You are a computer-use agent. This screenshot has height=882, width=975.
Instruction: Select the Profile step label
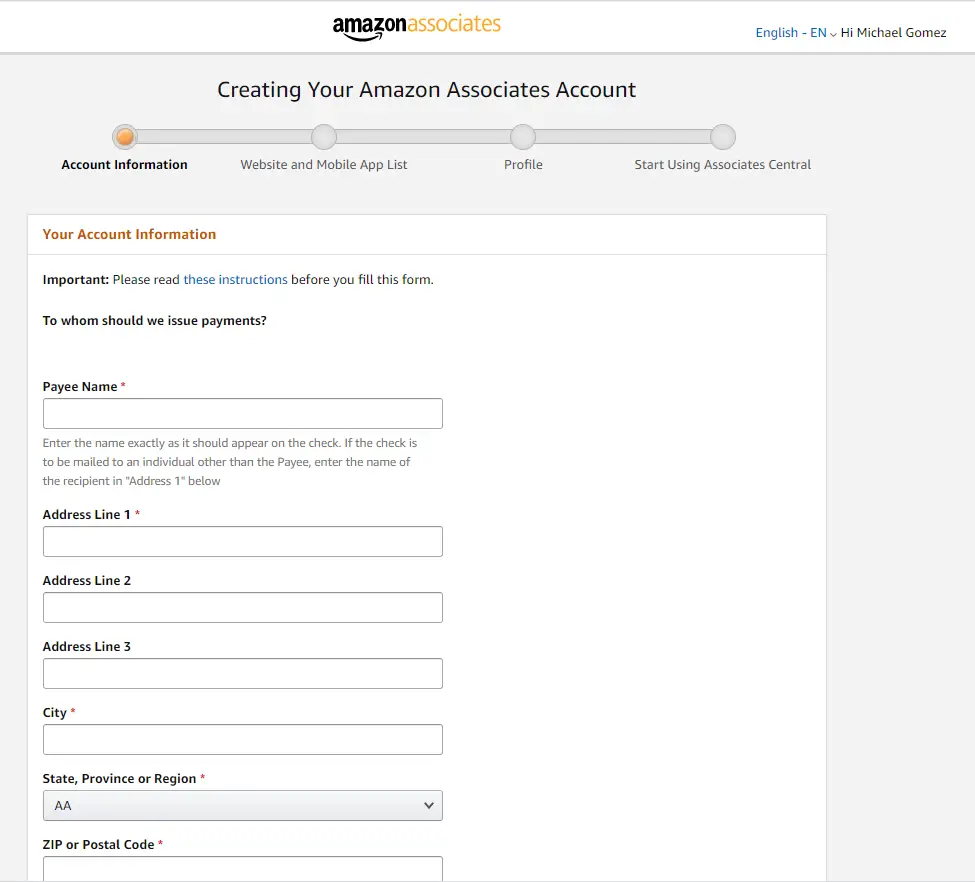point(523,164)
